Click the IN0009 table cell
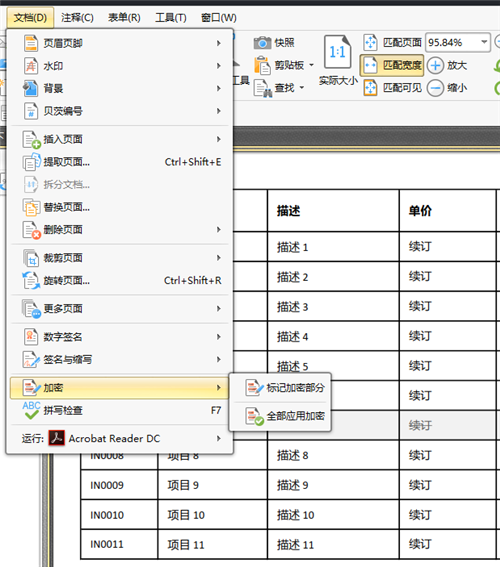Viewport: 500px width, 567px height. pos(119,485)
